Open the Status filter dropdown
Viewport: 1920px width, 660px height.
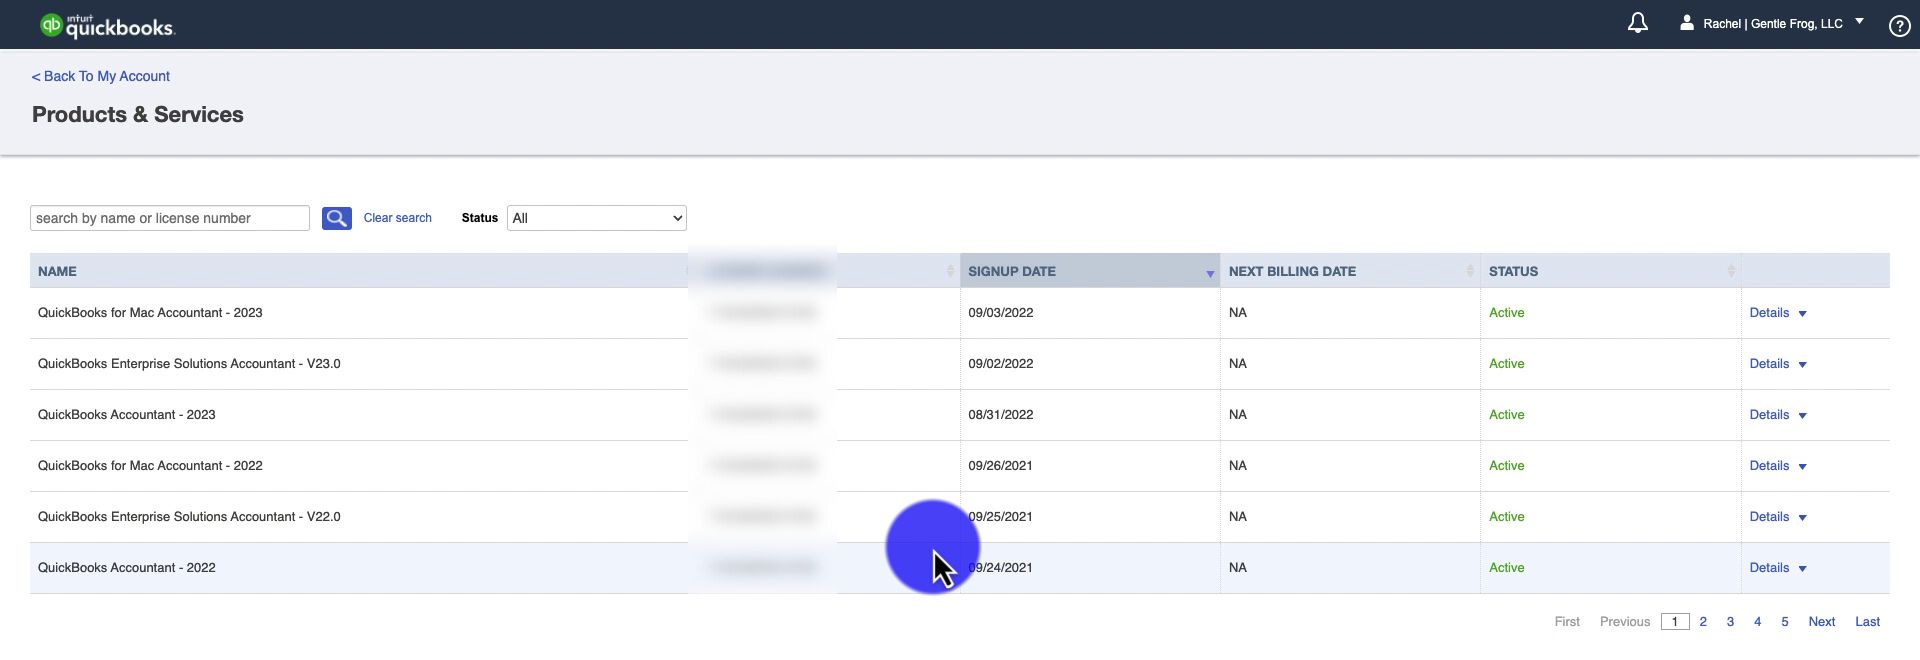[x=596, y=218]
